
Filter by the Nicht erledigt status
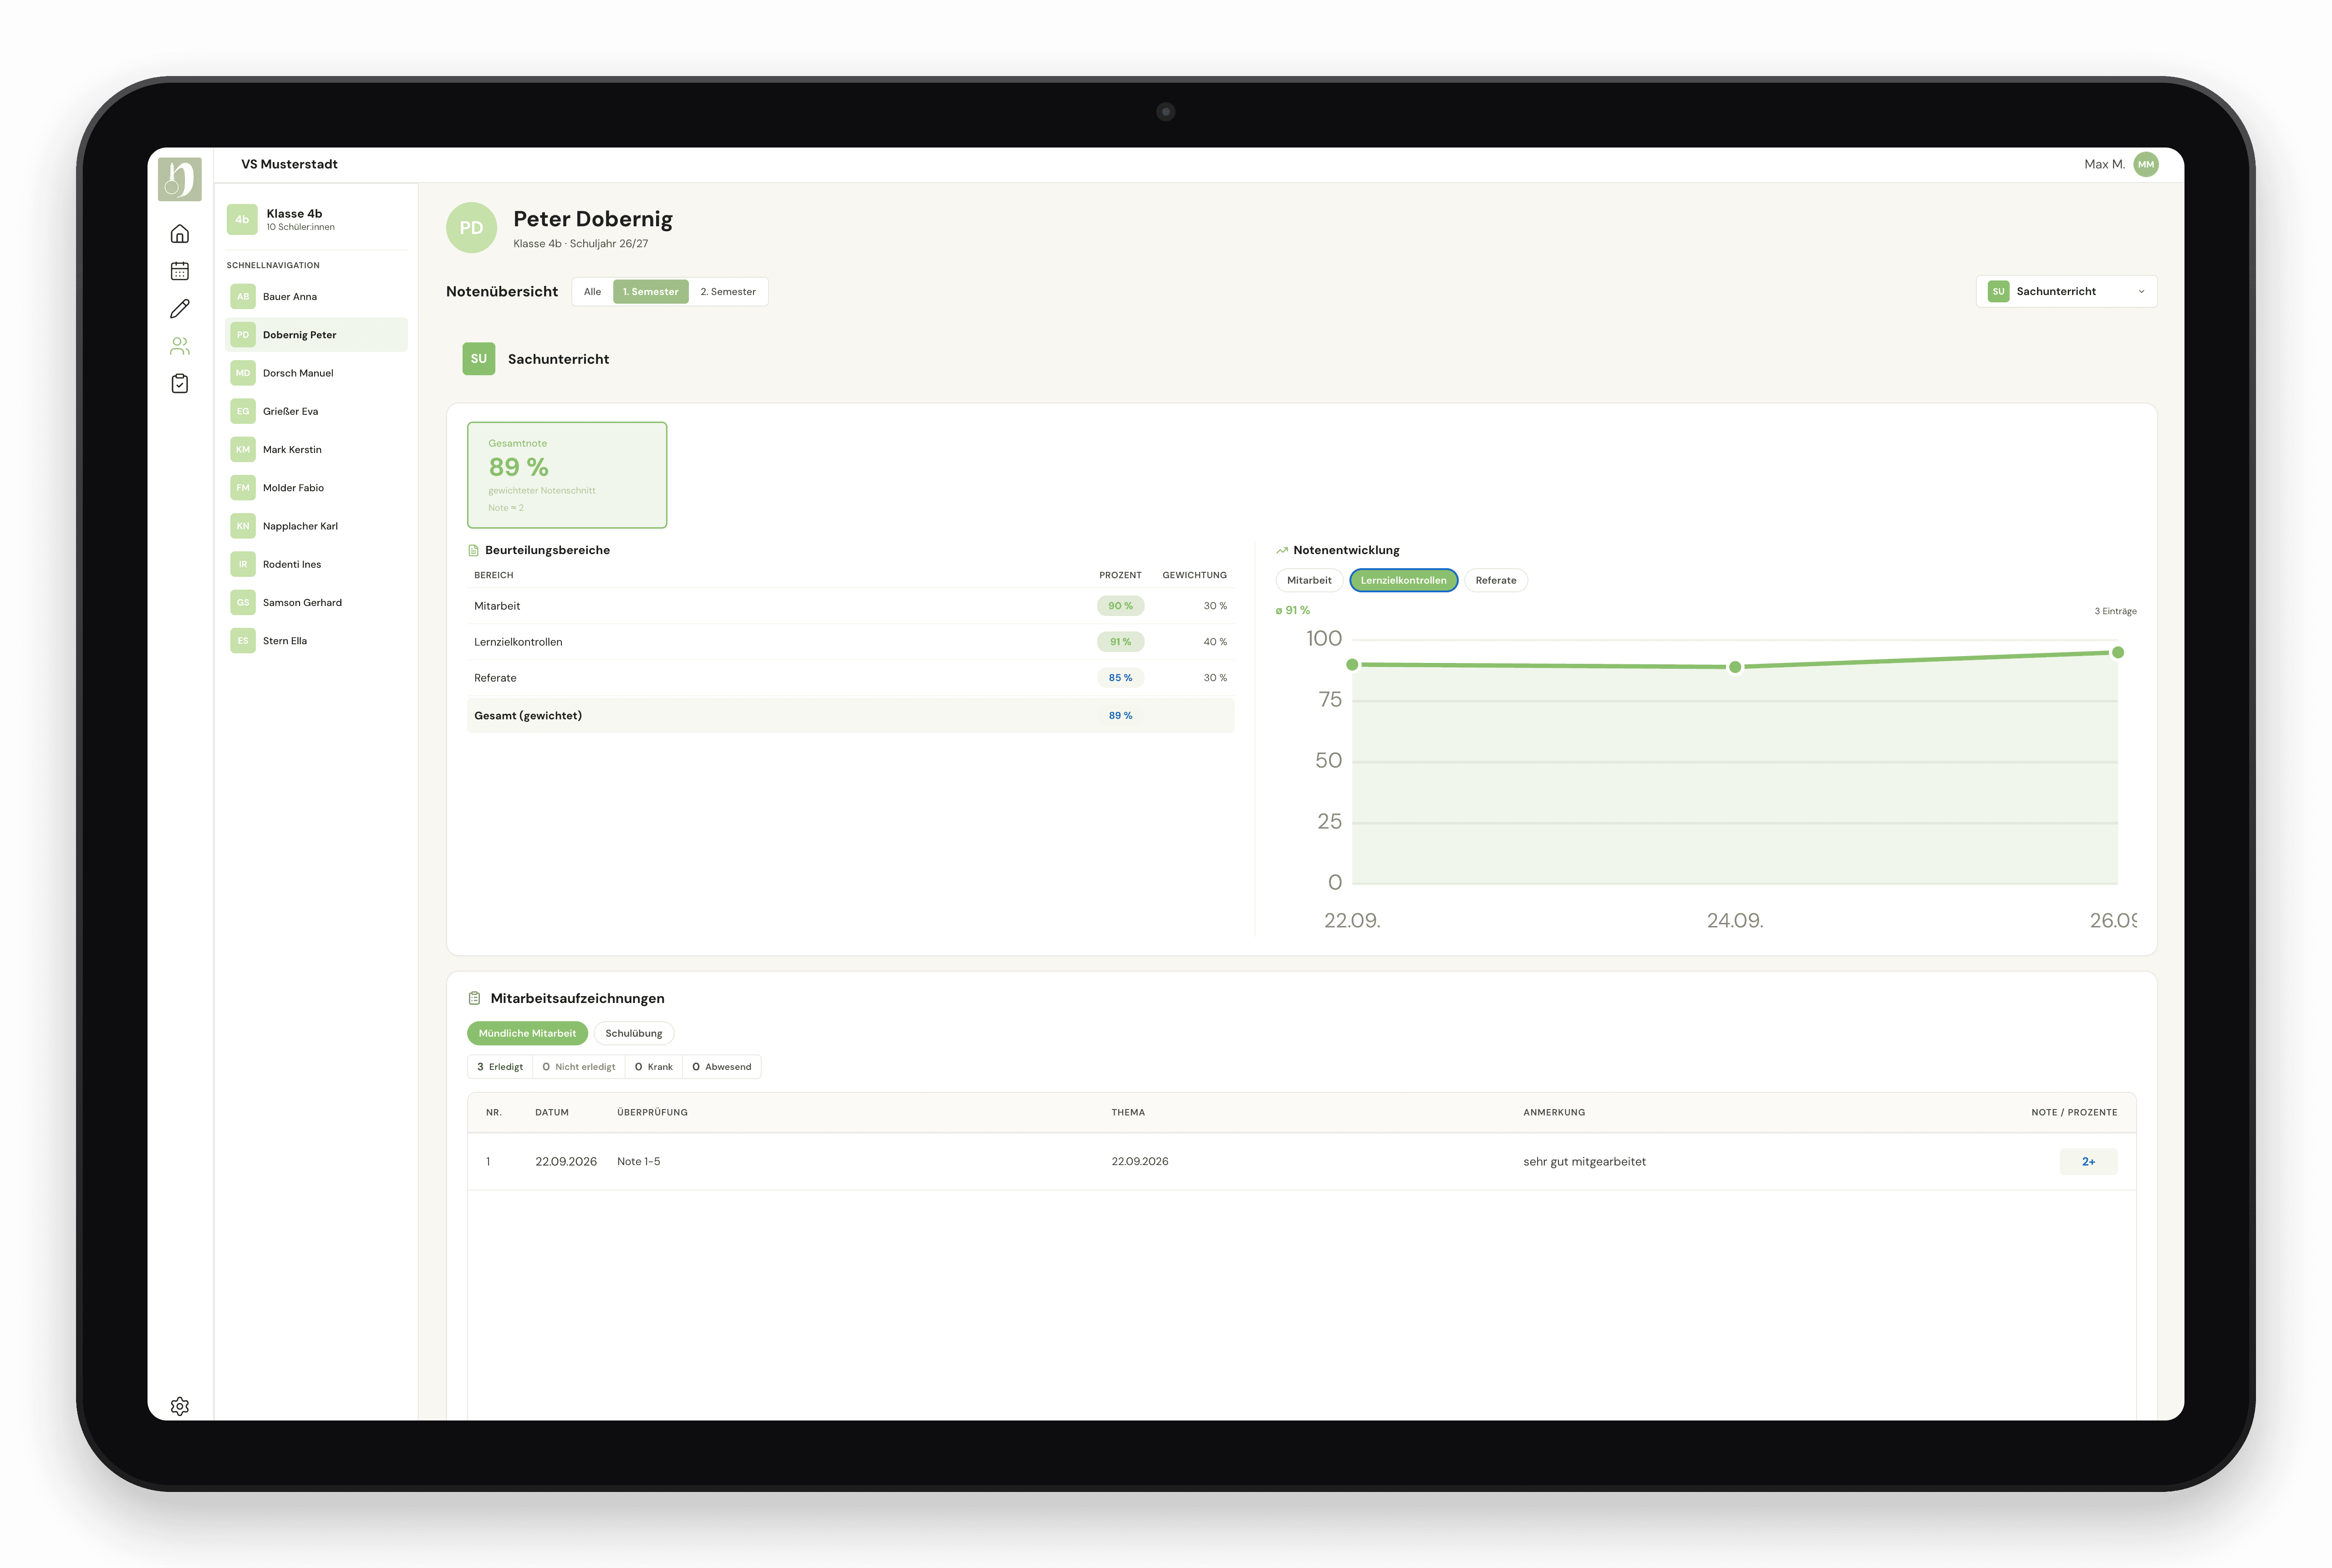click(x=579, y=1067)
